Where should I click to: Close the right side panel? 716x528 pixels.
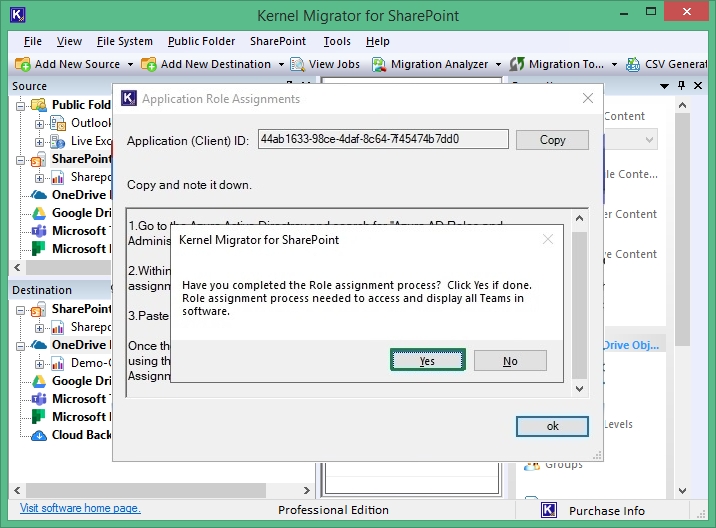click(698, 85)
